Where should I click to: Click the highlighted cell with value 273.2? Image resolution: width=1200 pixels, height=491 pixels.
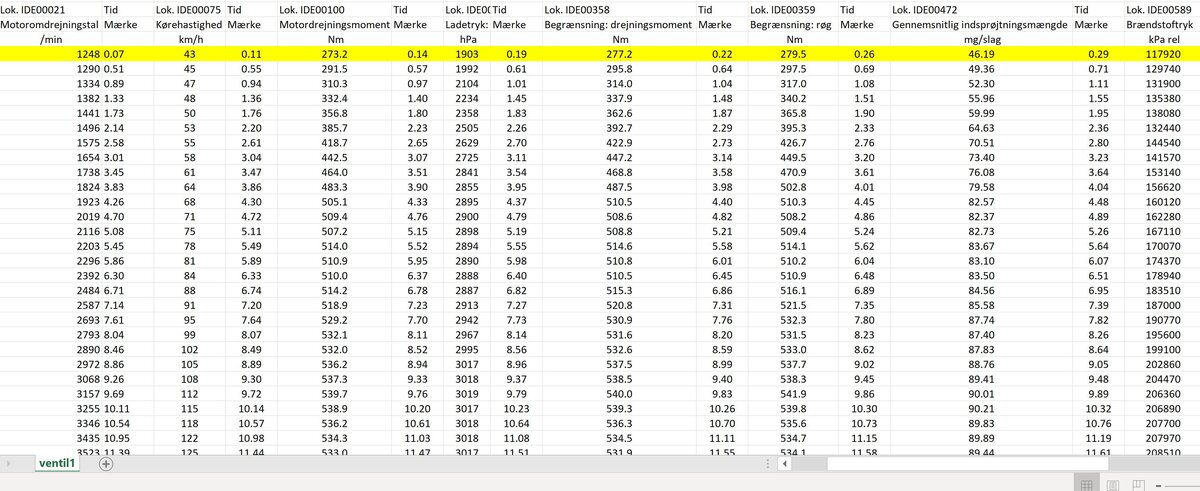pyautogui.click(x=331, y=53)
